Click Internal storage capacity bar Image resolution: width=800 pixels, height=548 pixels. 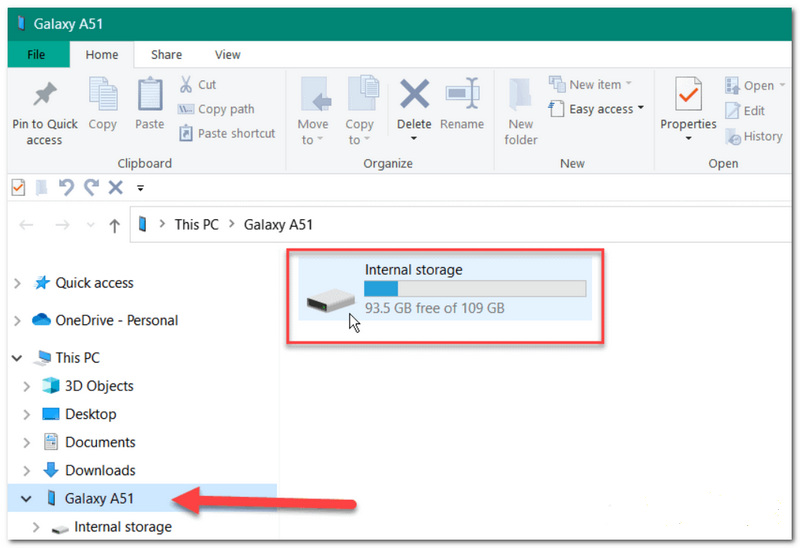point(475,288)
